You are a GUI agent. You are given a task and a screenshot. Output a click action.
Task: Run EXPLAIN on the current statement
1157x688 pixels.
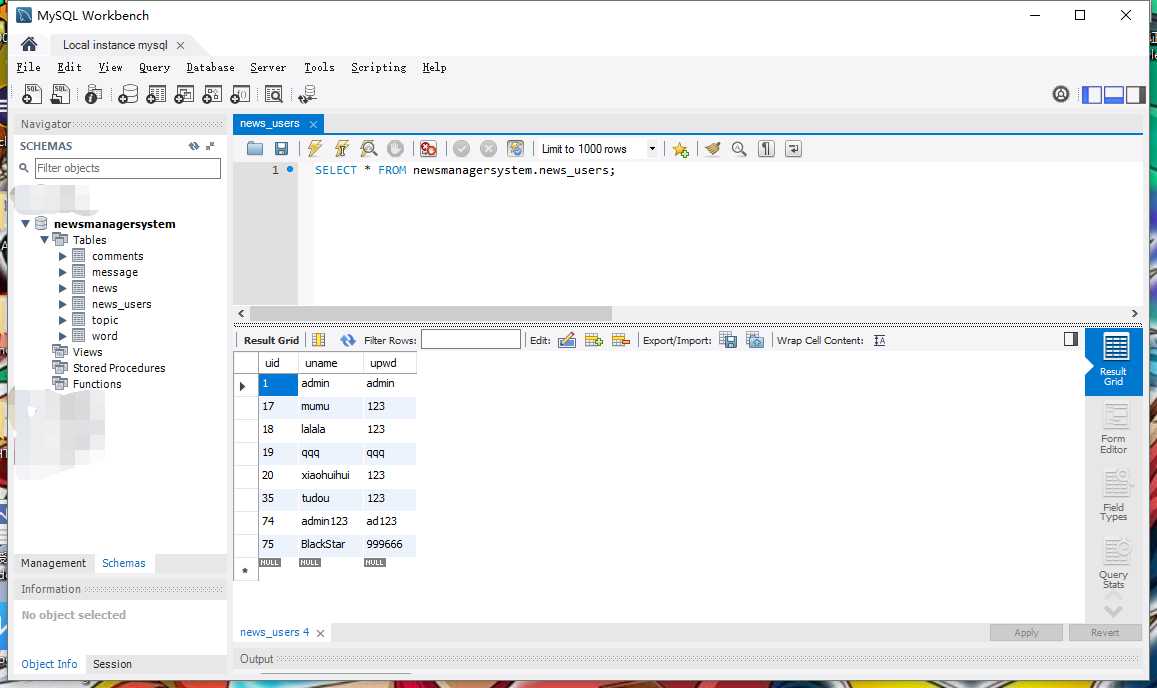pyautogui.click(x=369, y=148)
